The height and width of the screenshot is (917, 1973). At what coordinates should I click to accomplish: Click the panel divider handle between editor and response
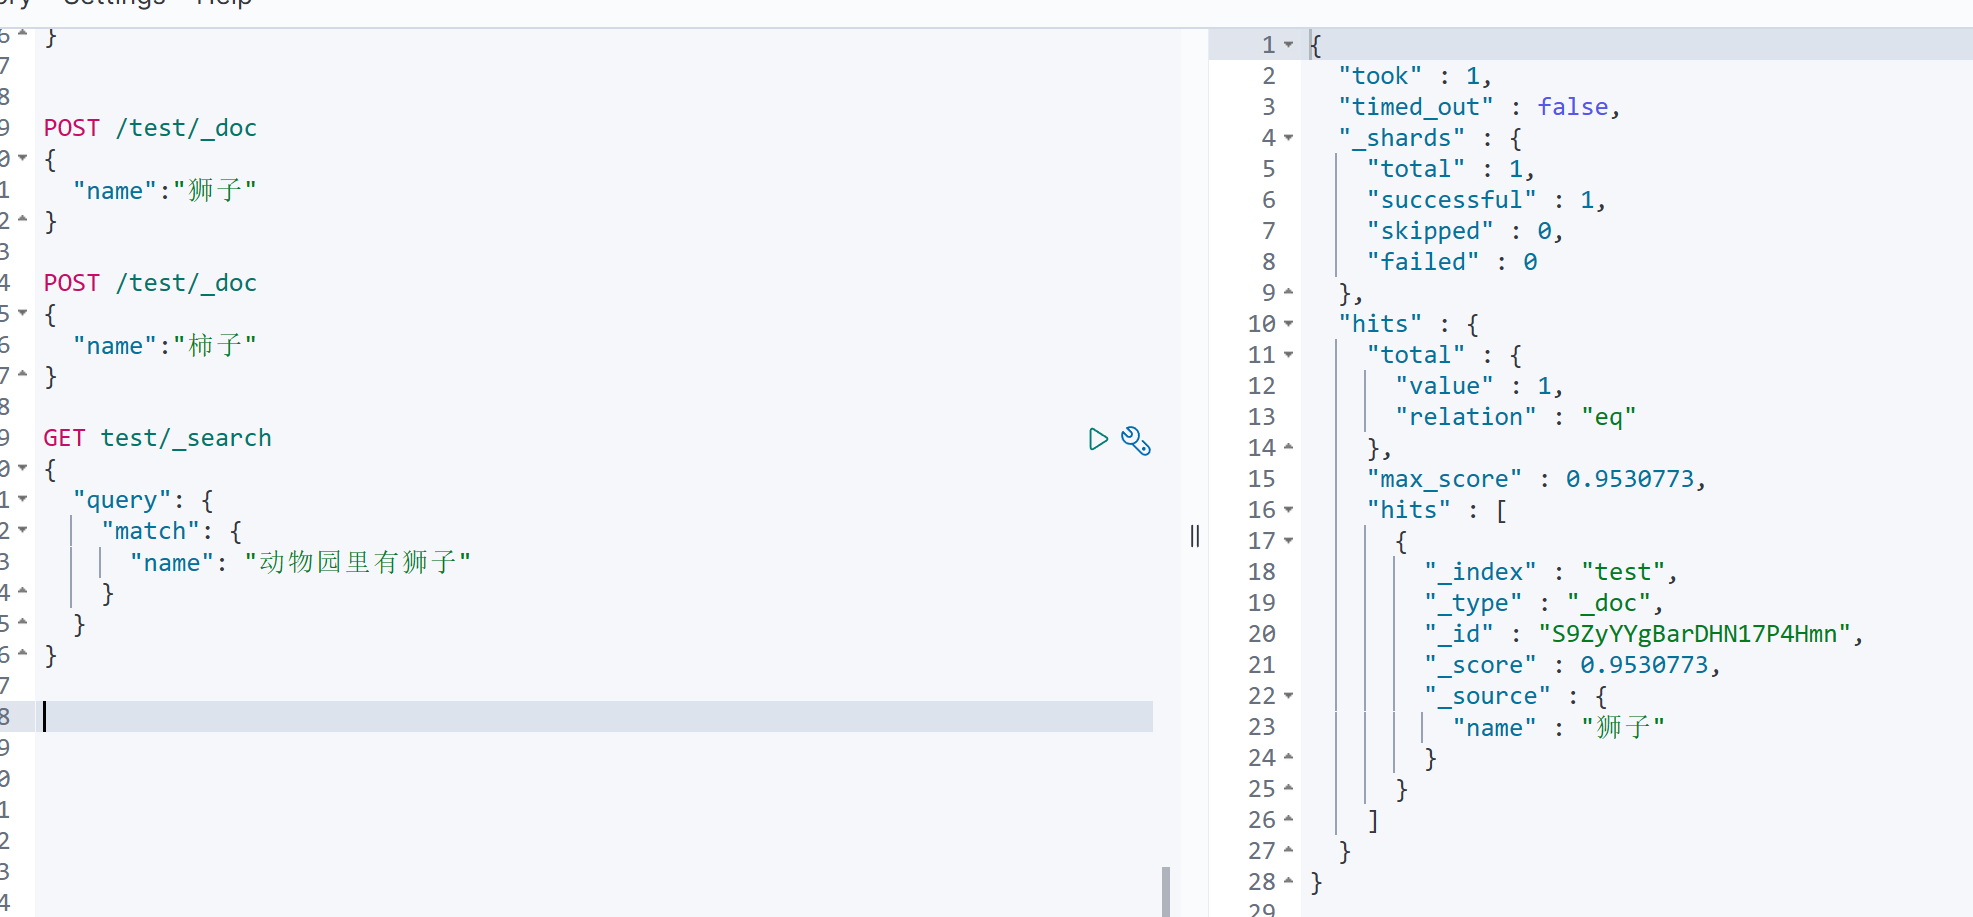click(x=1194, y=536)
